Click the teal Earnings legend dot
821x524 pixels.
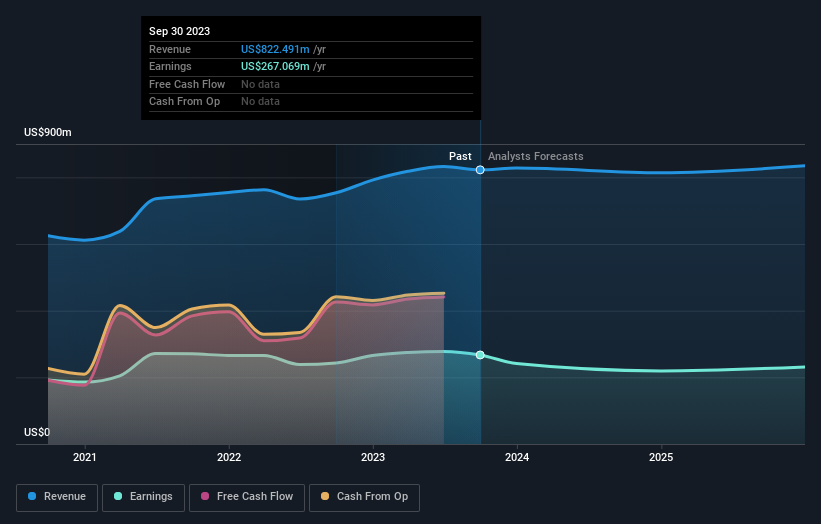[x=118, y=496]
